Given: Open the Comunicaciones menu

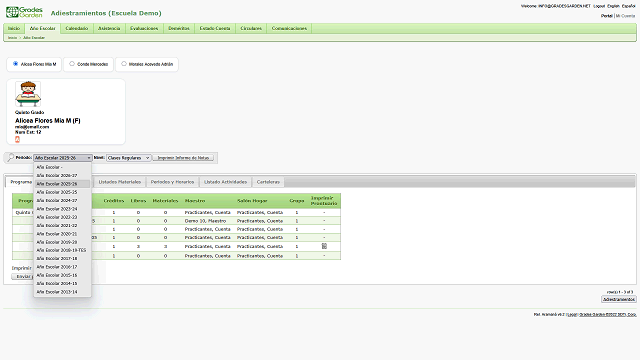Looking at the screenshot, I should (289, 28).
